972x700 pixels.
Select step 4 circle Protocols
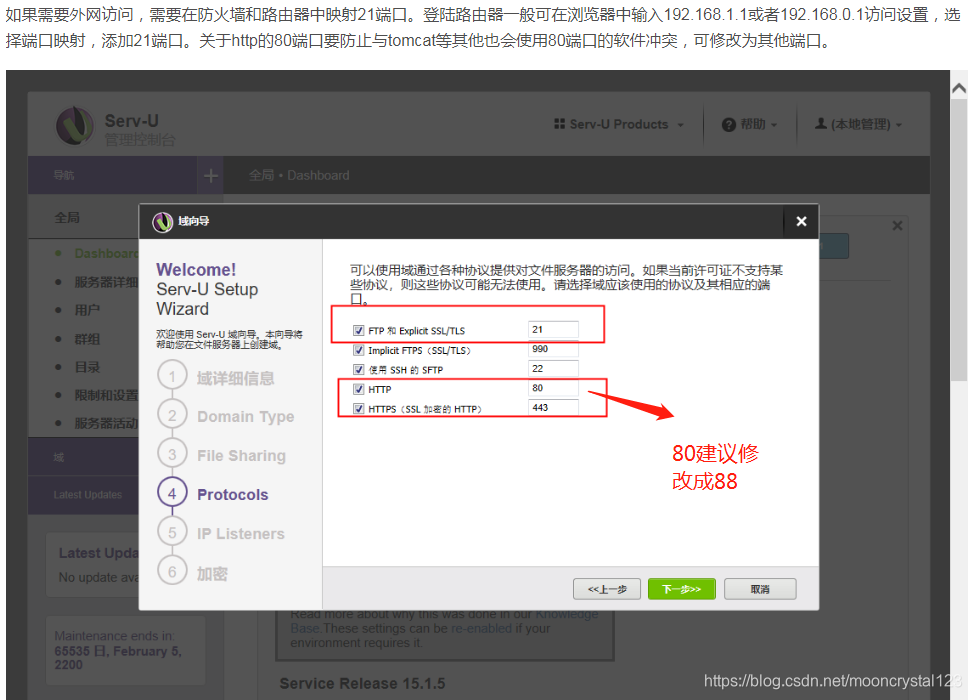[x=172, y=494]
